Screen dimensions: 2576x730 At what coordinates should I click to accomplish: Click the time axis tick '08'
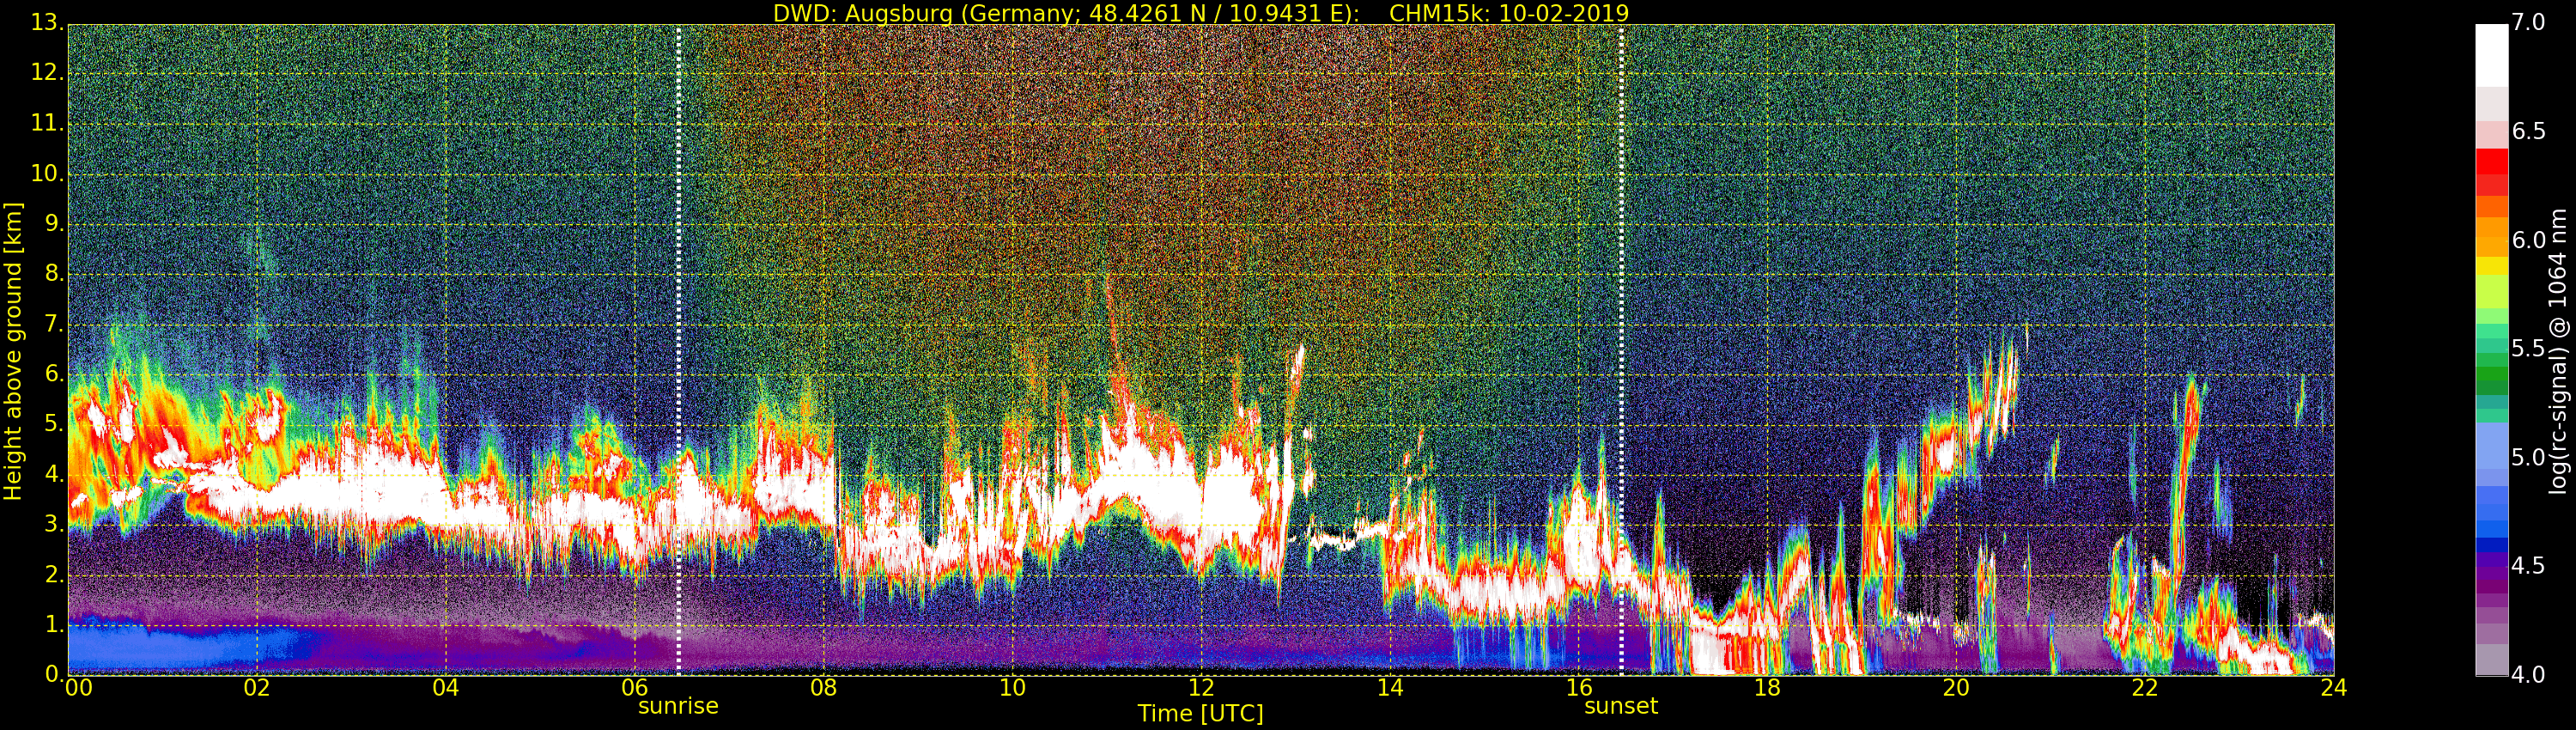[x=823, y=688]
